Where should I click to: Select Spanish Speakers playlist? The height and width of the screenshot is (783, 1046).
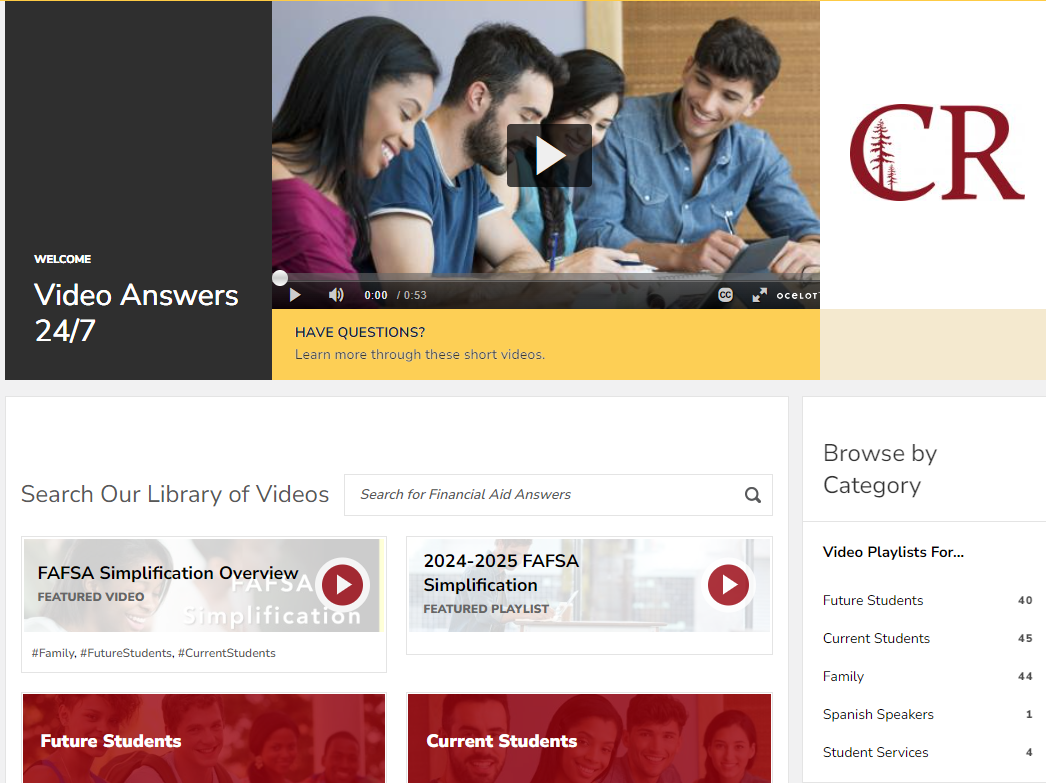tap(878, 714)
